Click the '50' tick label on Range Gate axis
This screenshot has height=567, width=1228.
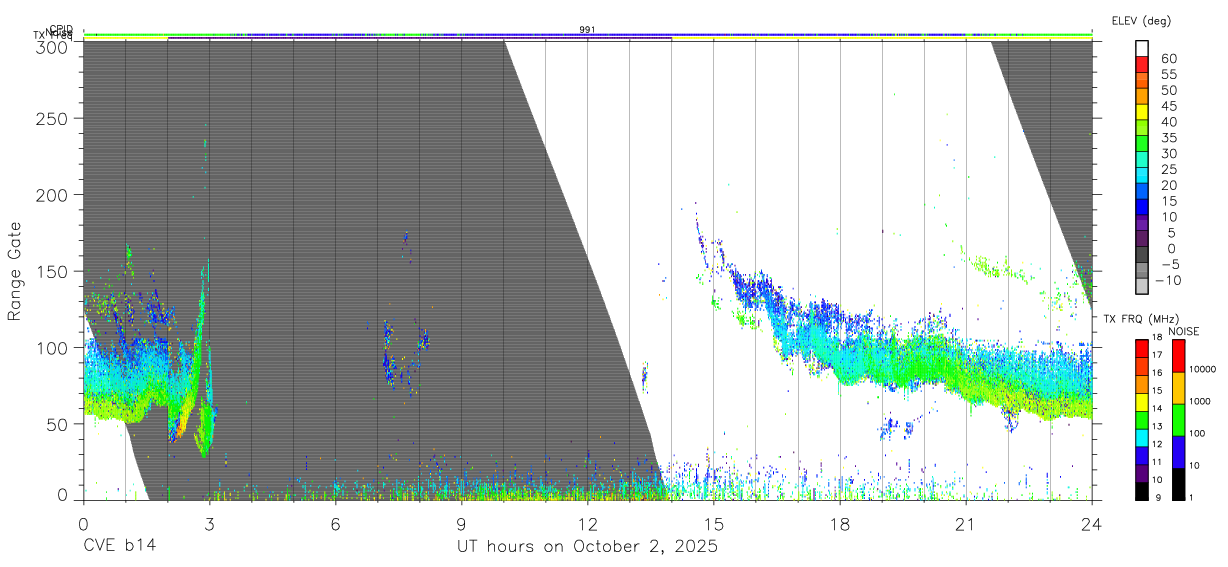coord(59,423)
